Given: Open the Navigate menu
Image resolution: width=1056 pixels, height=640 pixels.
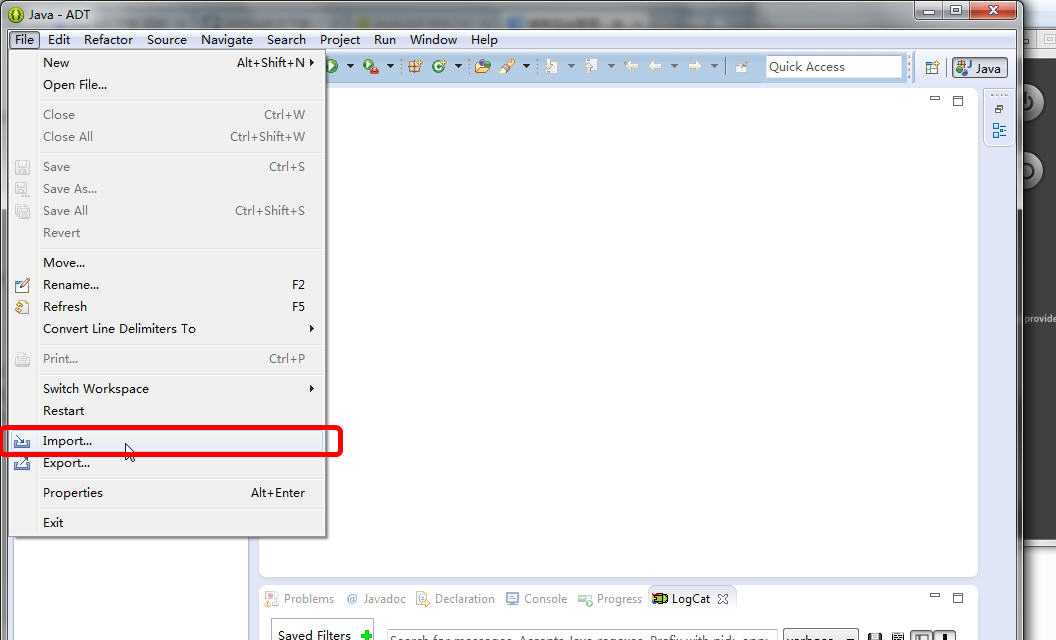Looking at the screenshot, I should pyautogui.click(x=227, y=40).
